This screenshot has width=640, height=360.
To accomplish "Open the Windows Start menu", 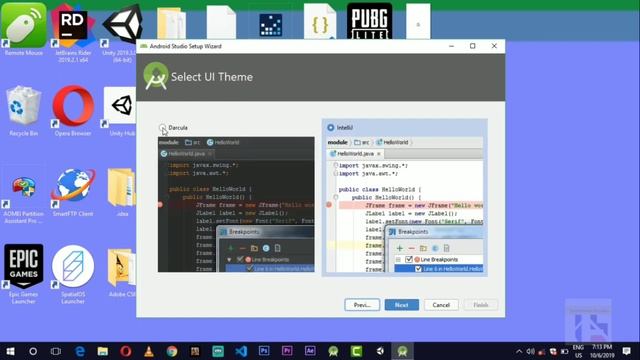I will pos(10,351).
